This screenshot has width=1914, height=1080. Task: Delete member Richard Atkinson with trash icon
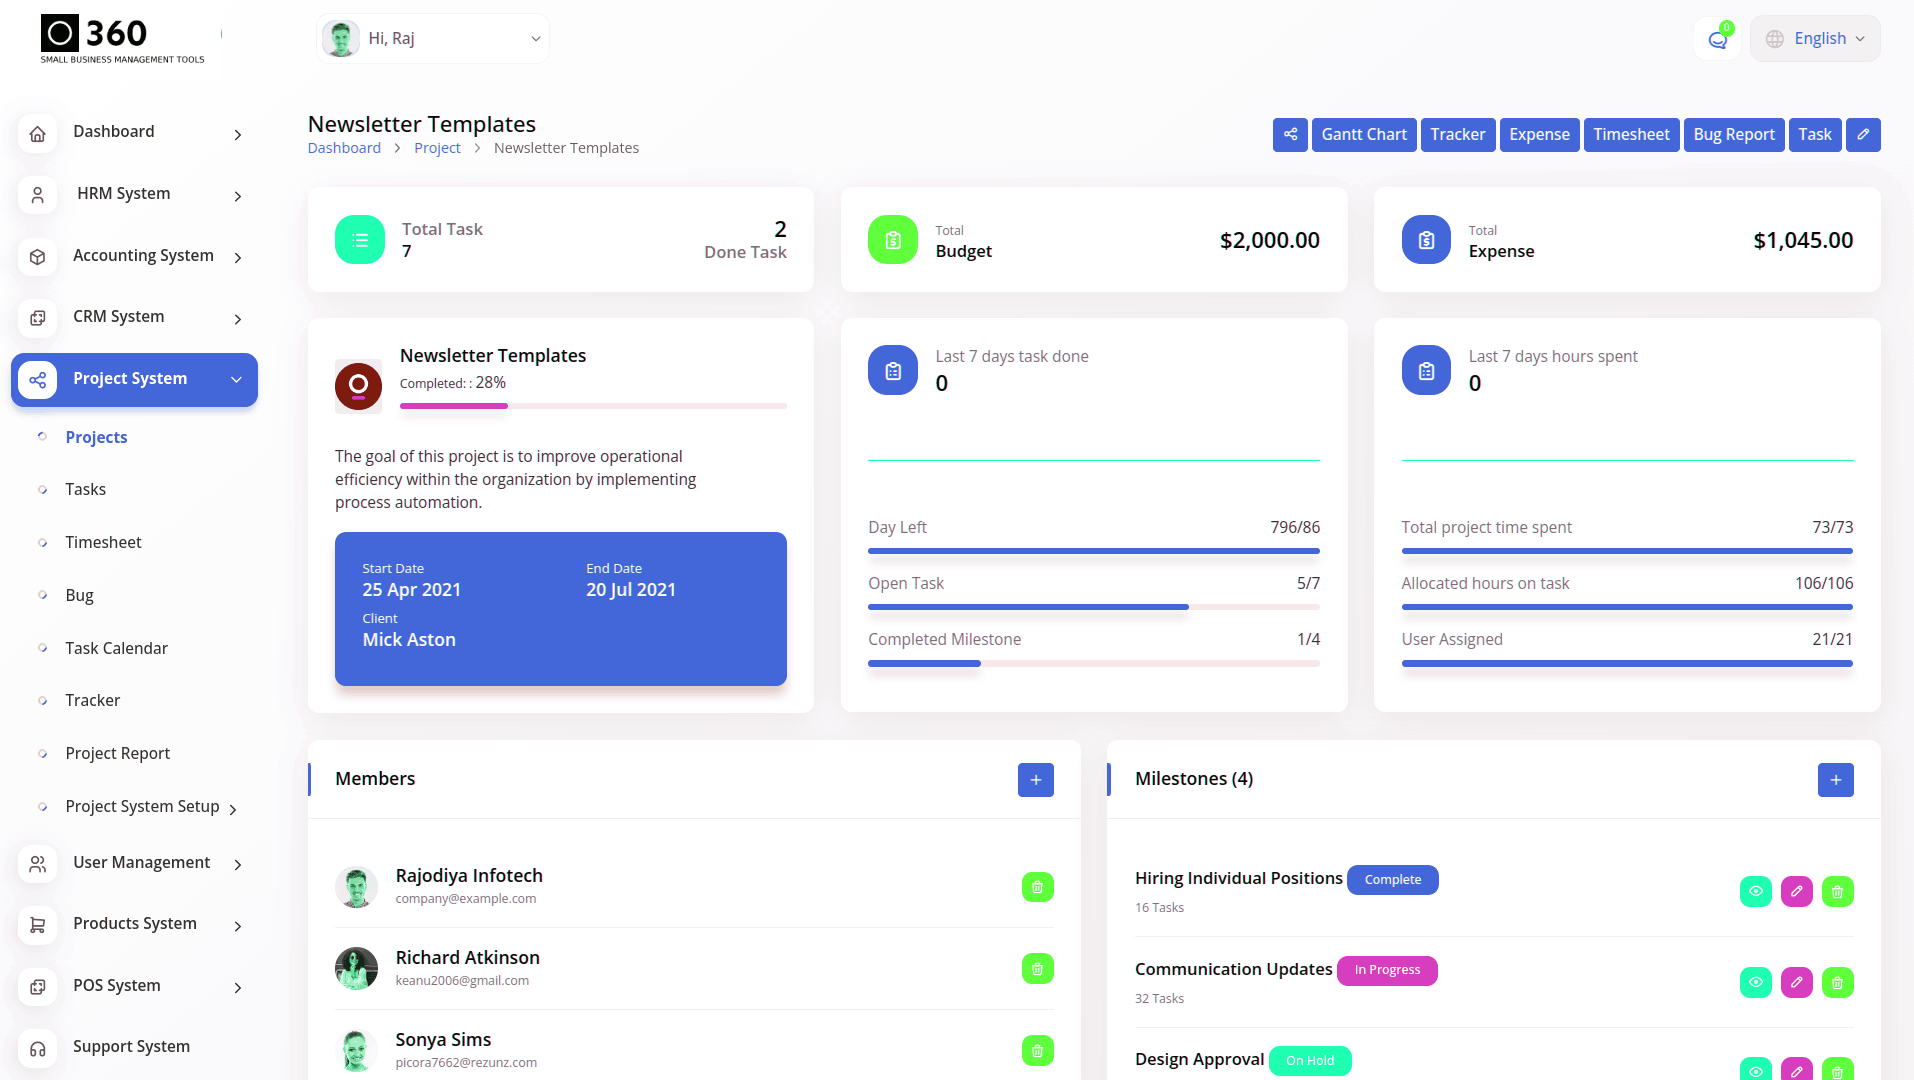[x=1037, y=969]
